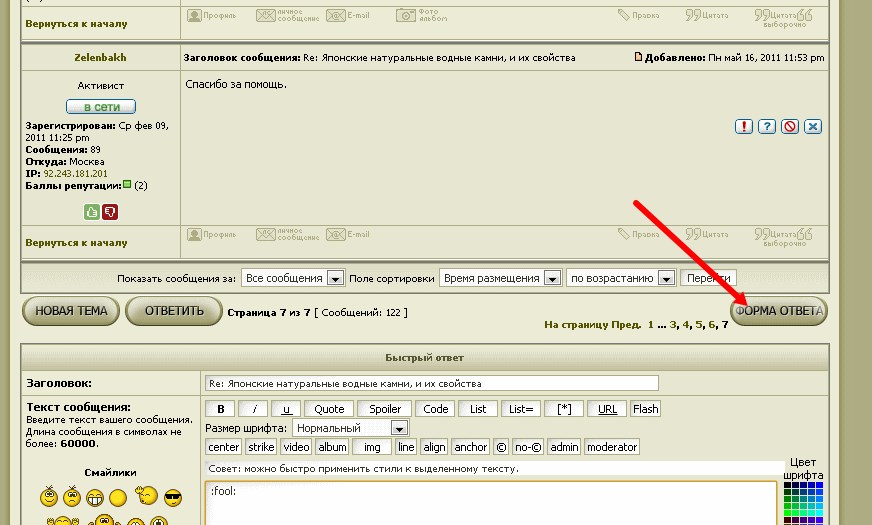This screenshot has height=525, width=872.
Task: Open the 'Все сообщения' dropdown
Action: [294, 278]
